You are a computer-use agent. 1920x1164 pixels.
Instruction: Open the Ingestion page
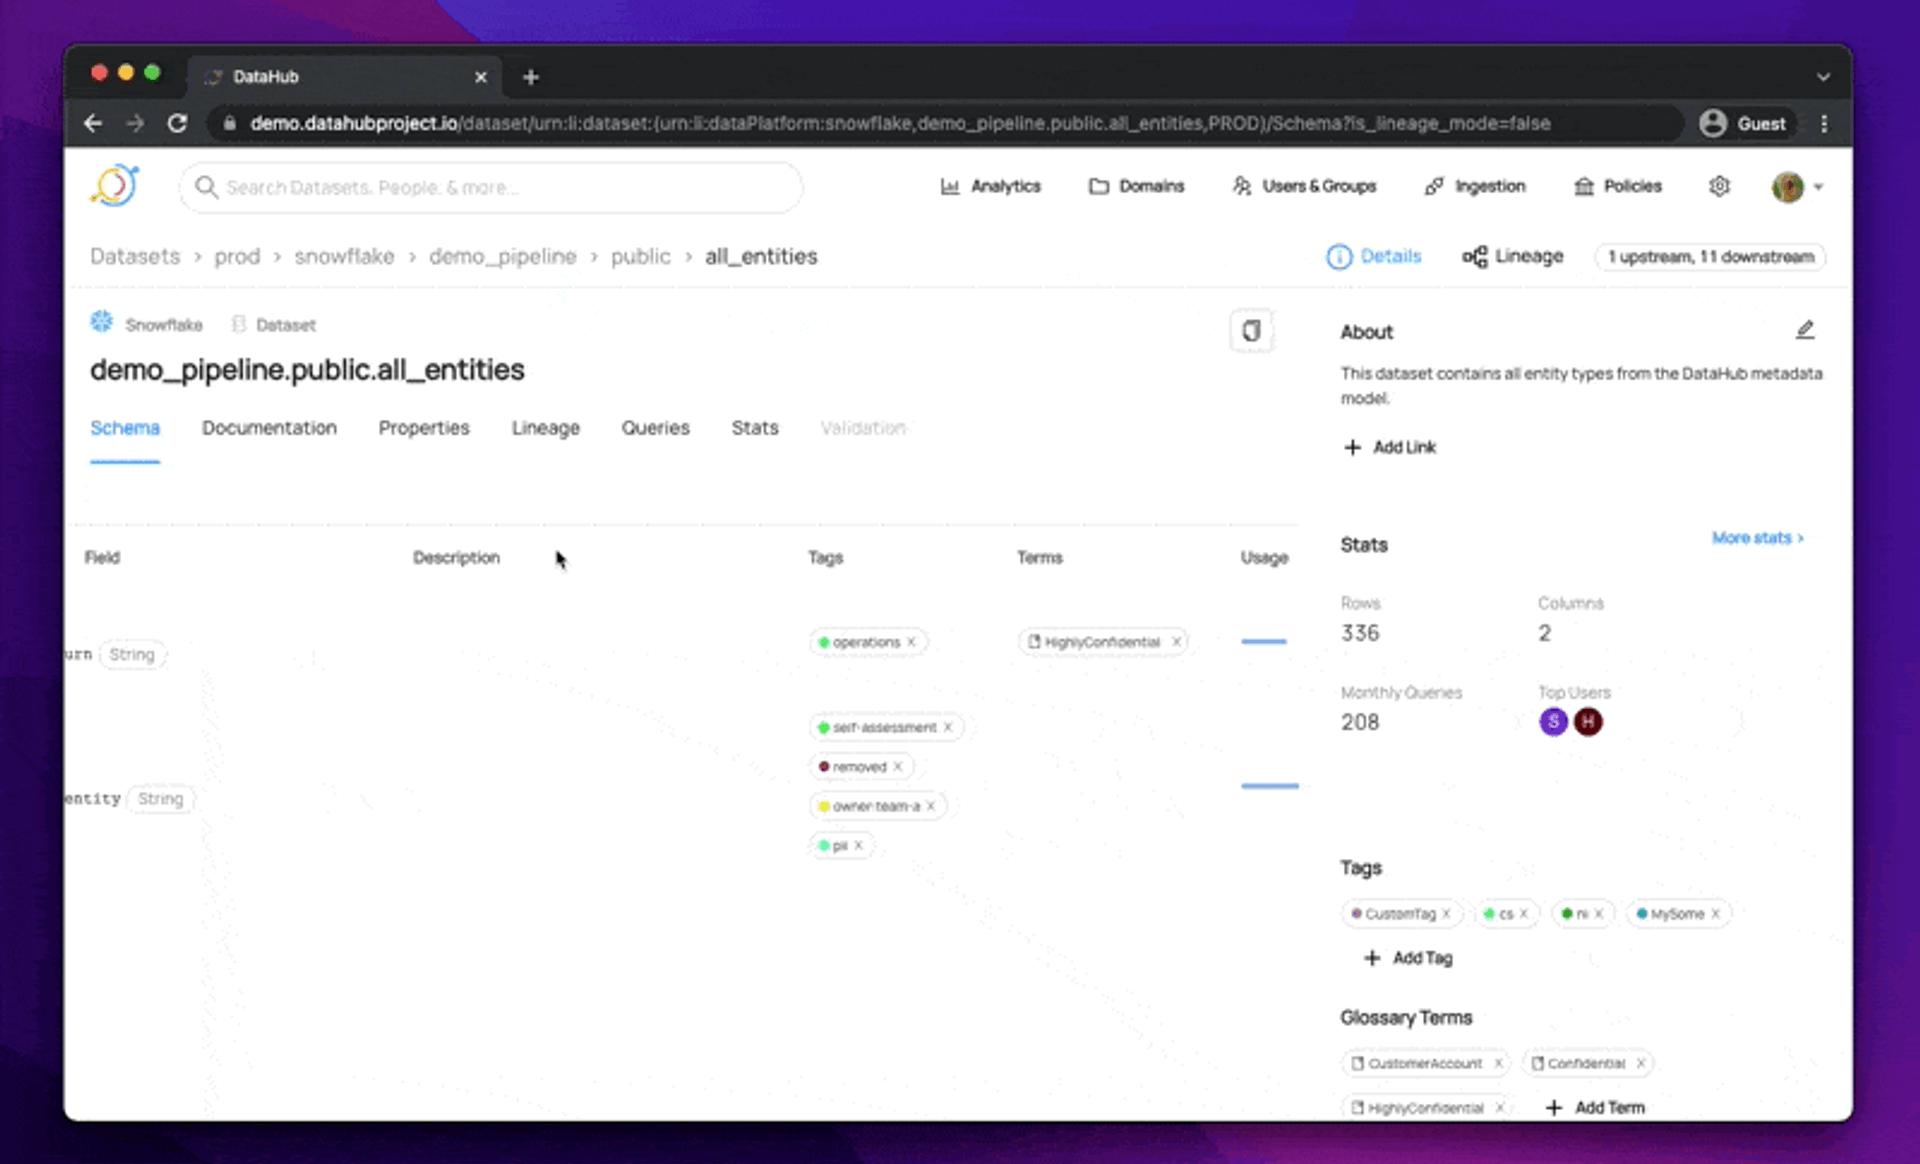pos(1475,186)
